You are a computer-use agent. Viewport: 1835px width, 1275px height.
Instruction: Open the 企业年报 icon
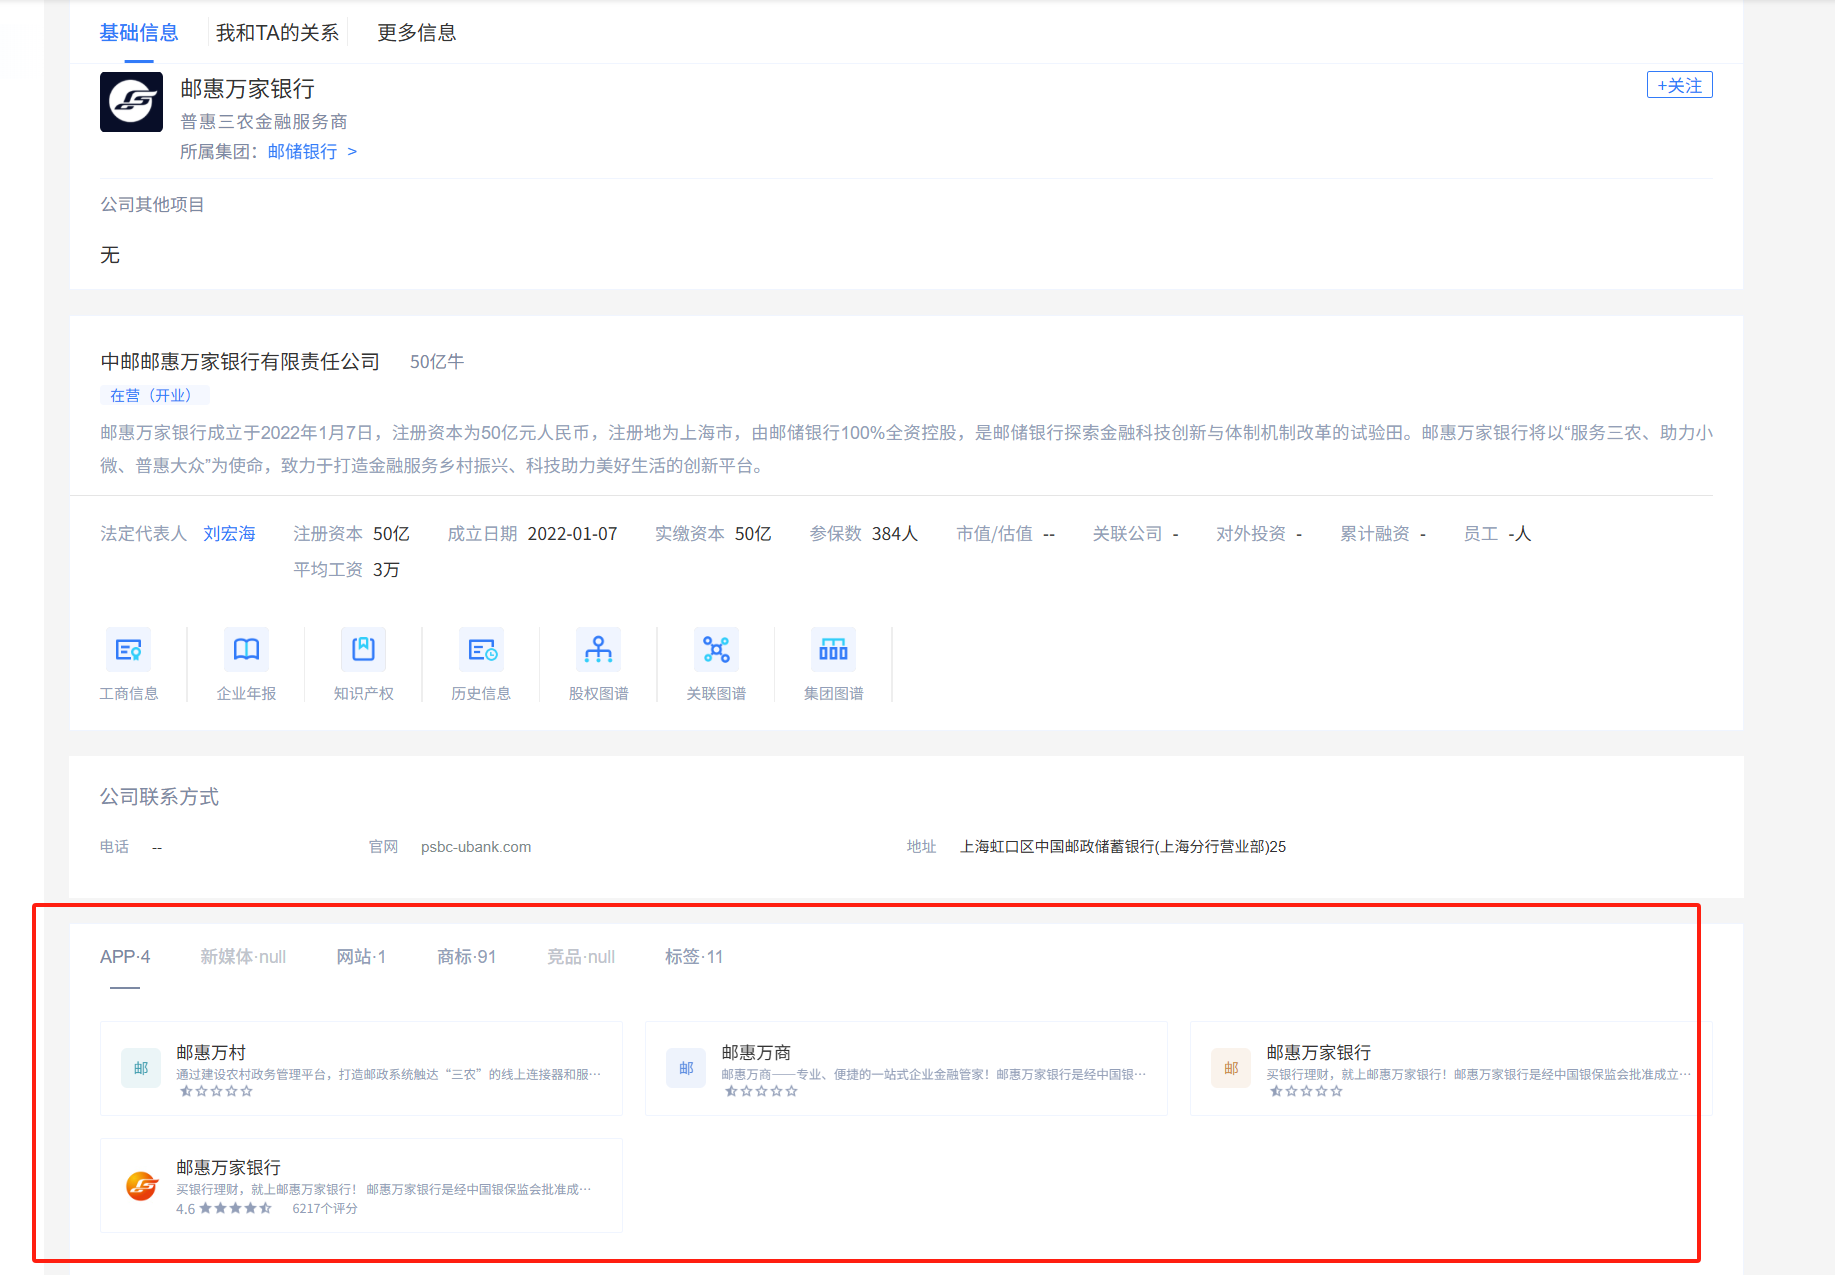(246, 650)
